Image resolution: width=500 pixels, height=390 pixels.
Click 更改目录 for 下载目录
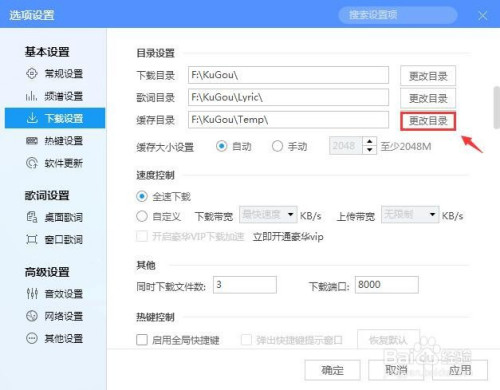428,76
